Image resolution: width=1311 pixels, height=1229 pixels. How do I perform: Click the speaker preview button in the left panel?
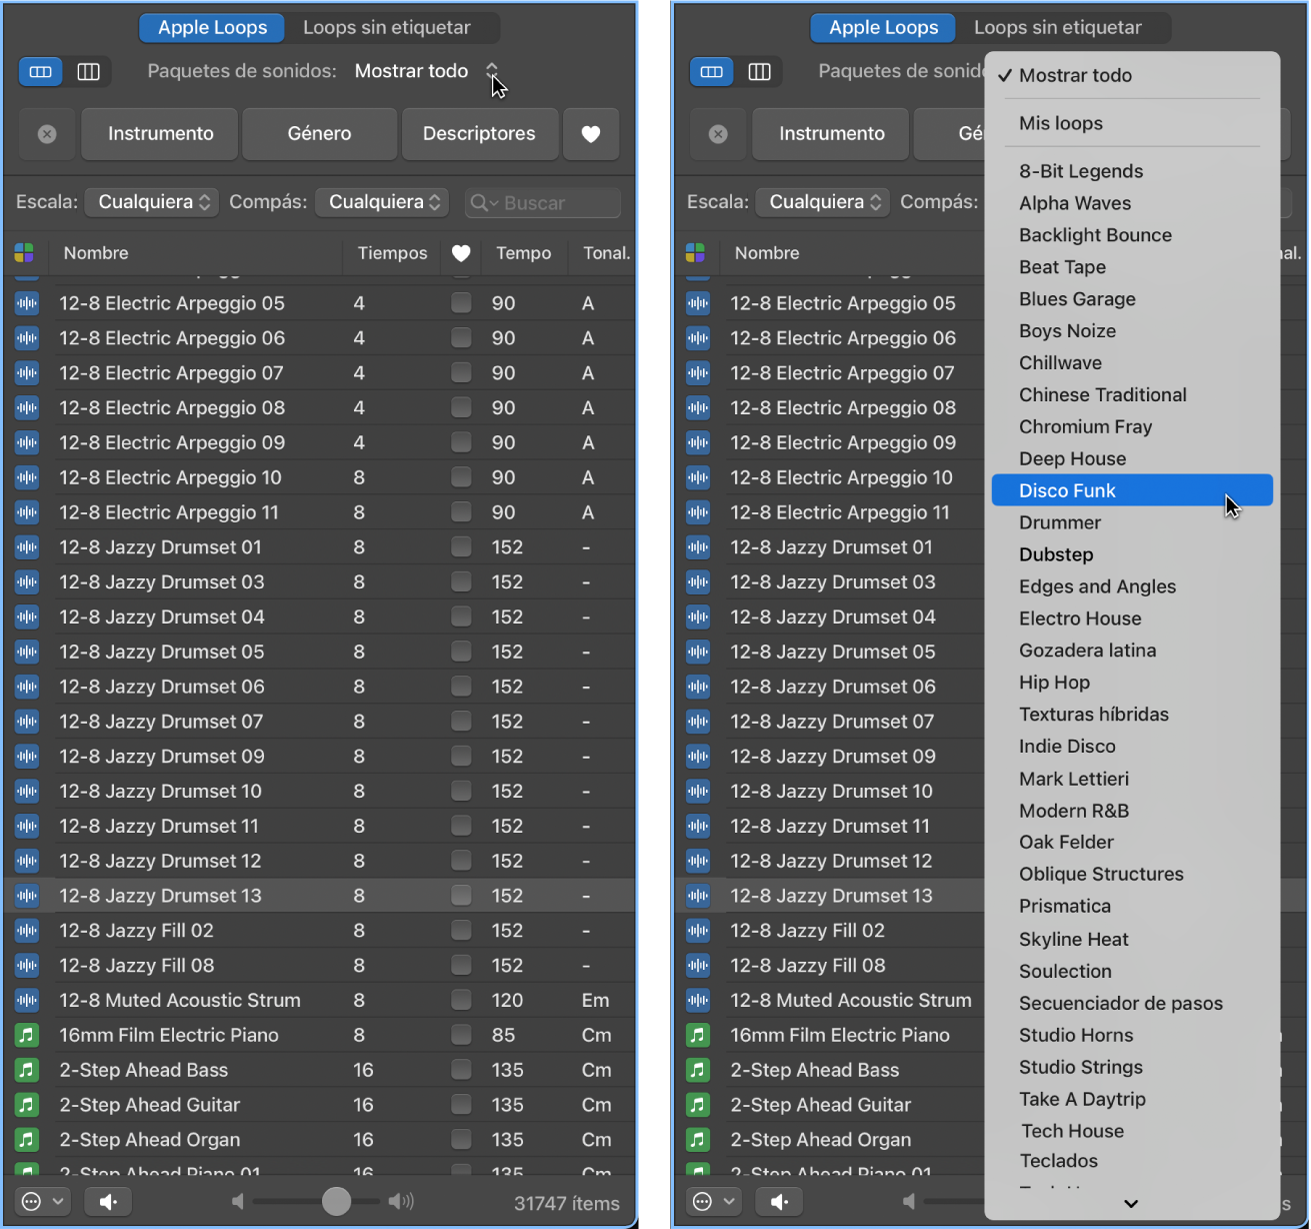[108, 1201]
